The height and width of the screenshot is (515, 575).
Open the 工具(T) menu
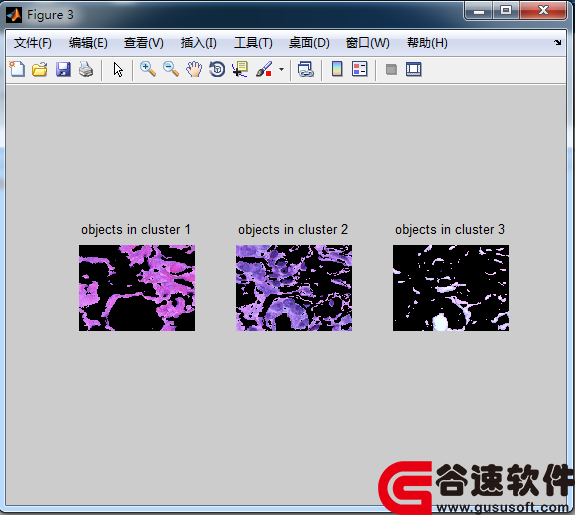point(253,43)
